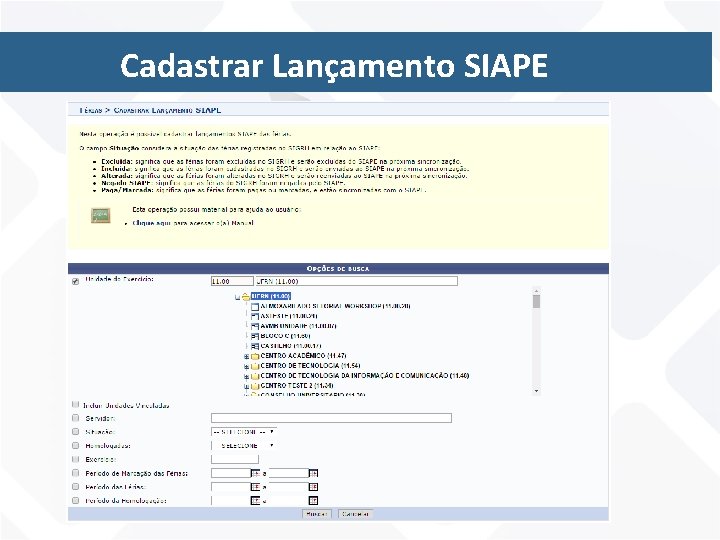Screen dimensions: 720x540
Task: Check the Situação filter checkbox
Action: 75,432
